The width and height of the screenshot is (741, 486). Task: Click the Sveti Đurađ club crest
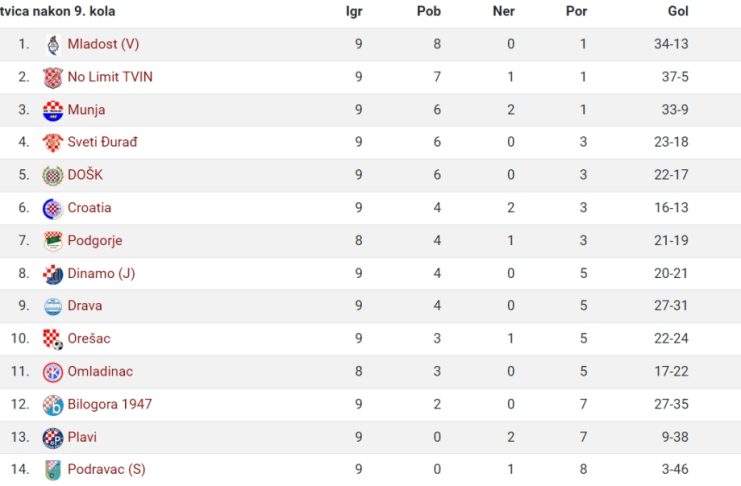[53, 143]
